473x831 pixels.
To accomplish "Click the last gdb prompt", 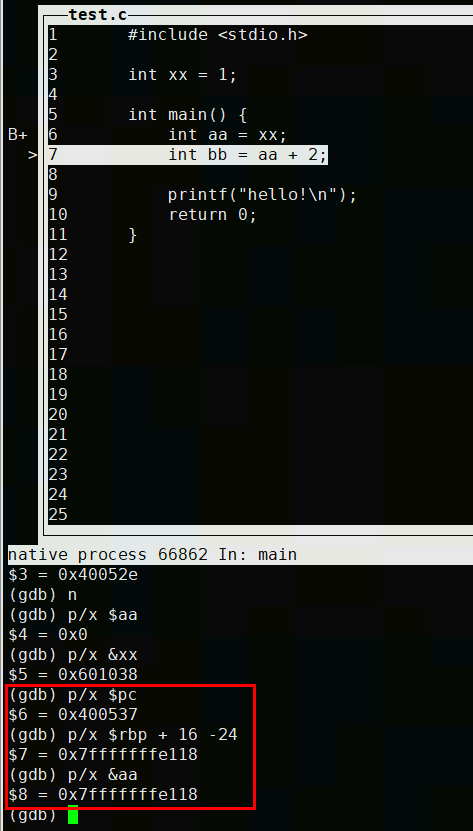I will 33,815.
